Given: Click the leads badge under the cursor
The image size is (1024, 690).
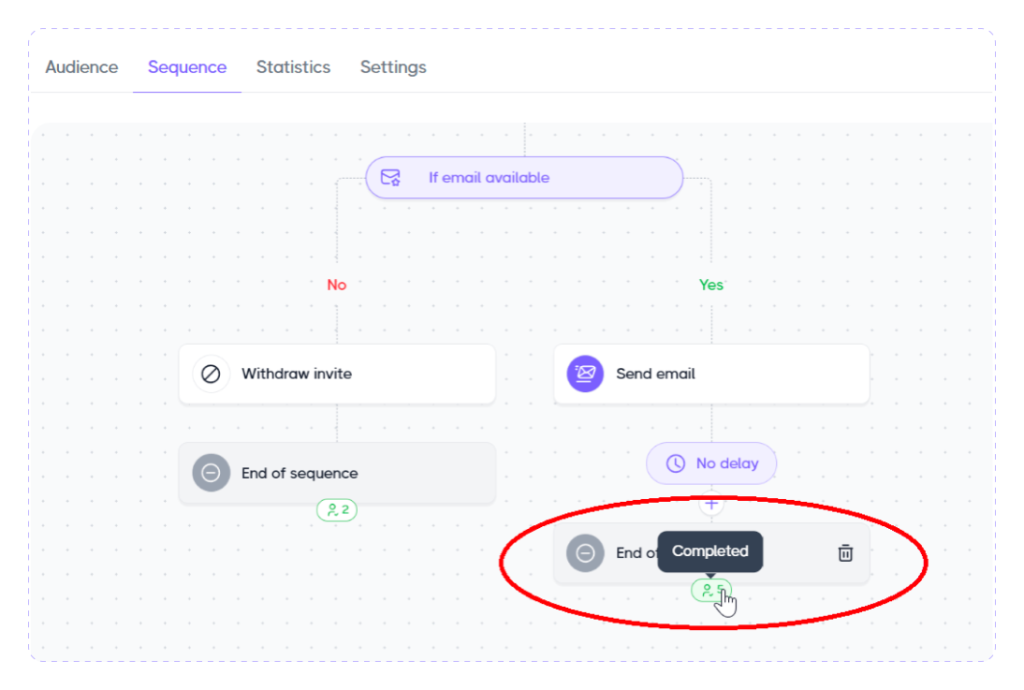Looking at the screenshot, I should click(710, 591).
